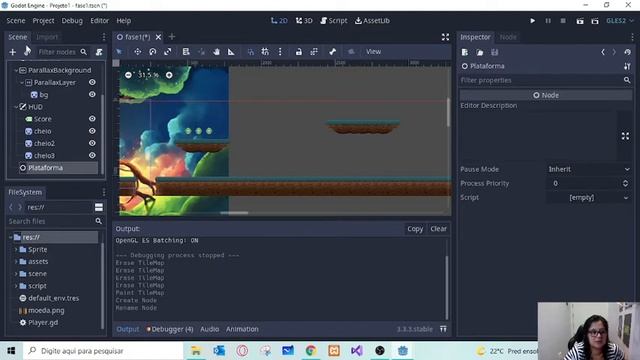The image size is (640, 360).
Task: Switch to the Script workspace
Action: 334,21
